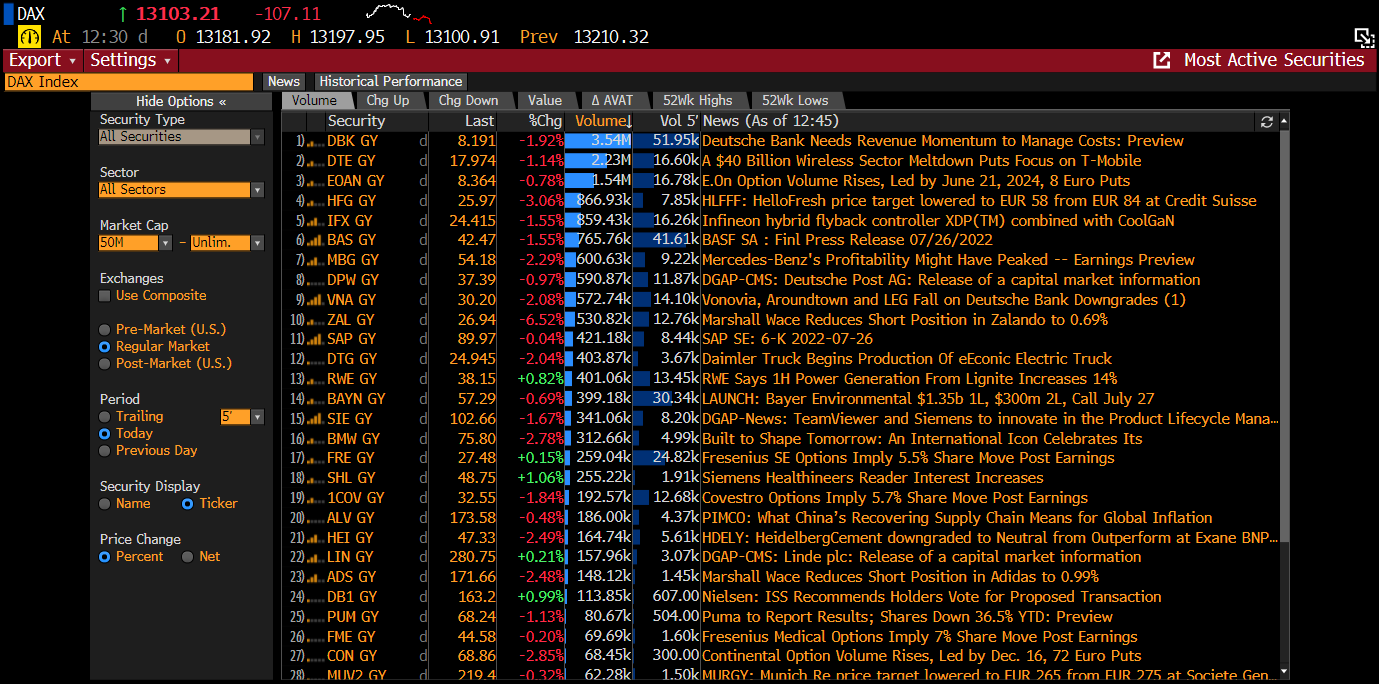
Task: Select the Trailing period radio button
Action: click(105, 417)
